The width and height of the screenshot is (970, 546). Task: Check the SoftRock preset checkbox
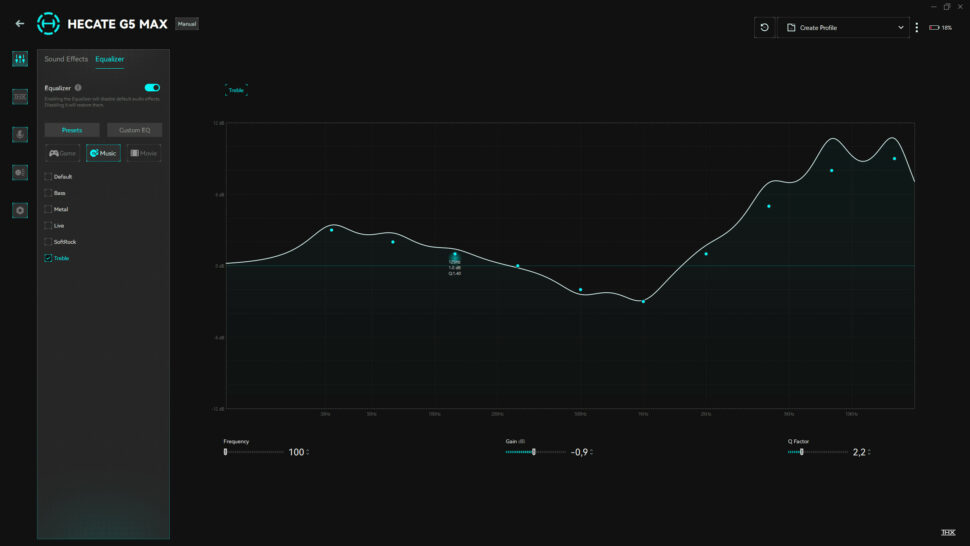point(48,242)
